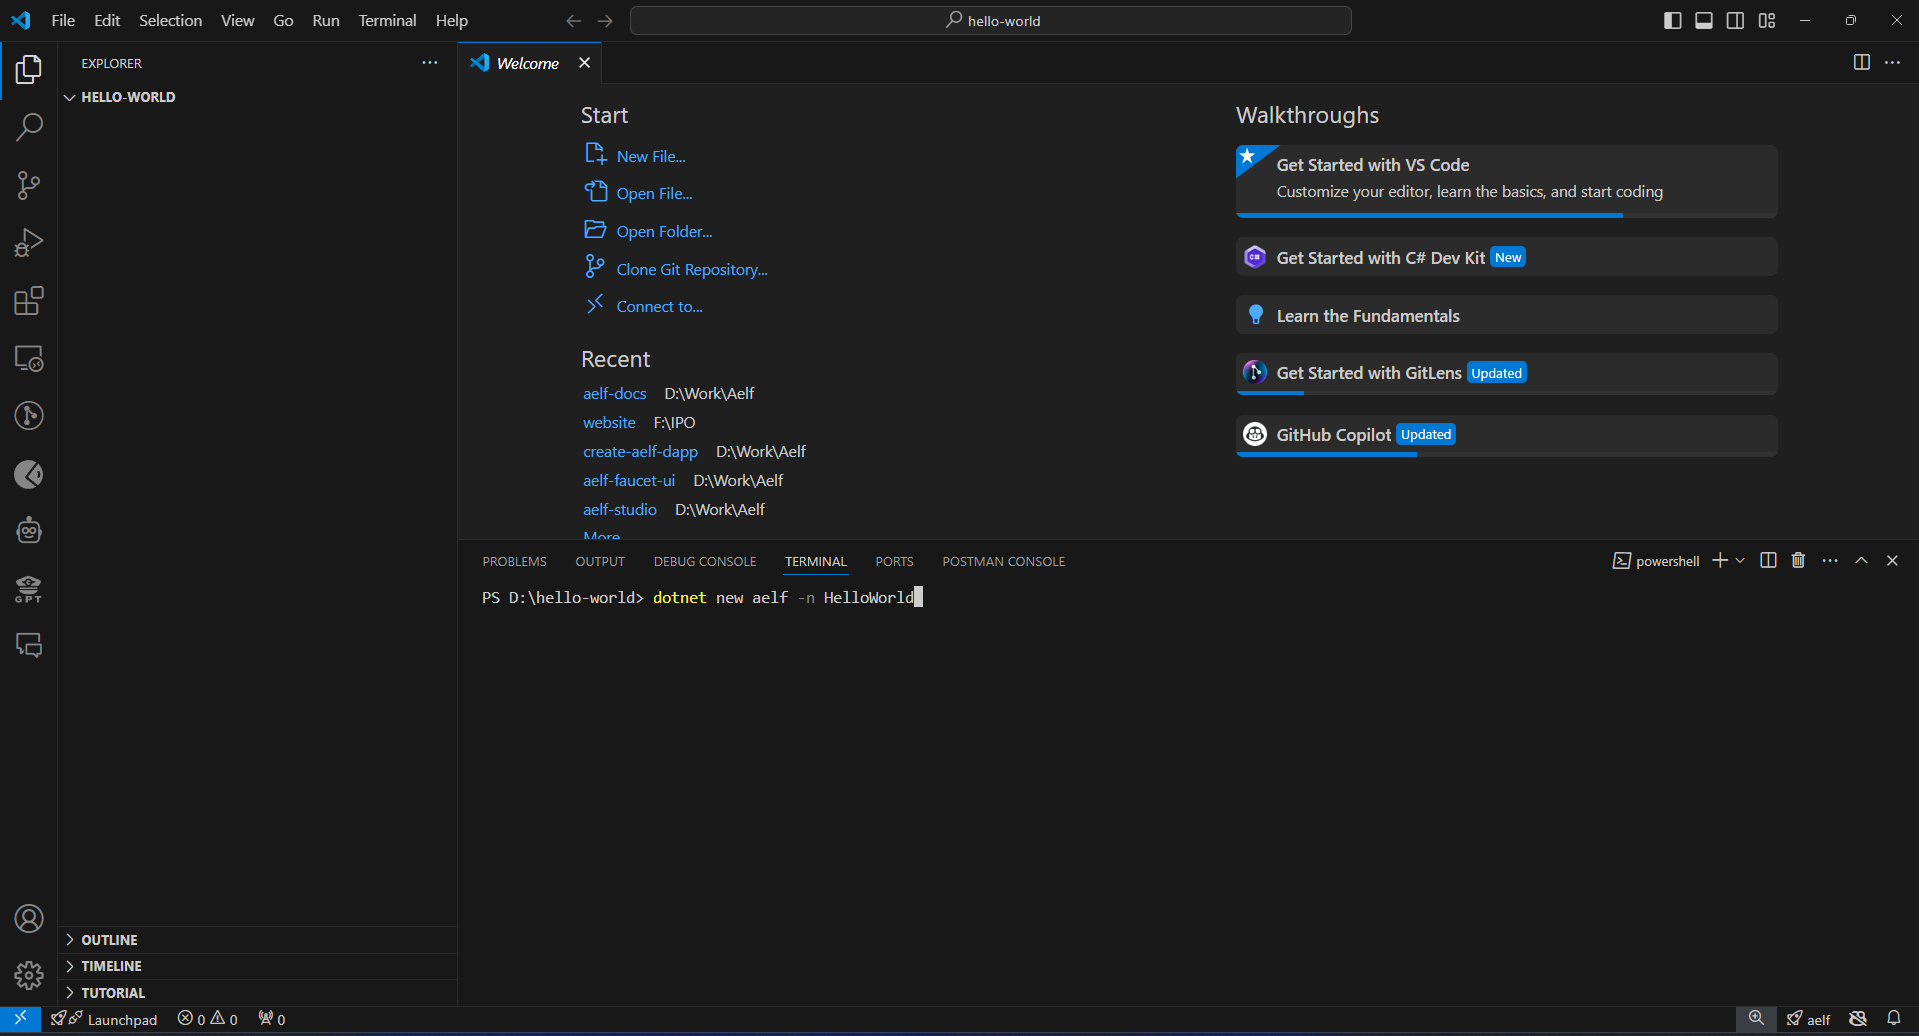Click the New File... link
The height and width of the screenshot is (1036, 1919).
click(651, 156)
